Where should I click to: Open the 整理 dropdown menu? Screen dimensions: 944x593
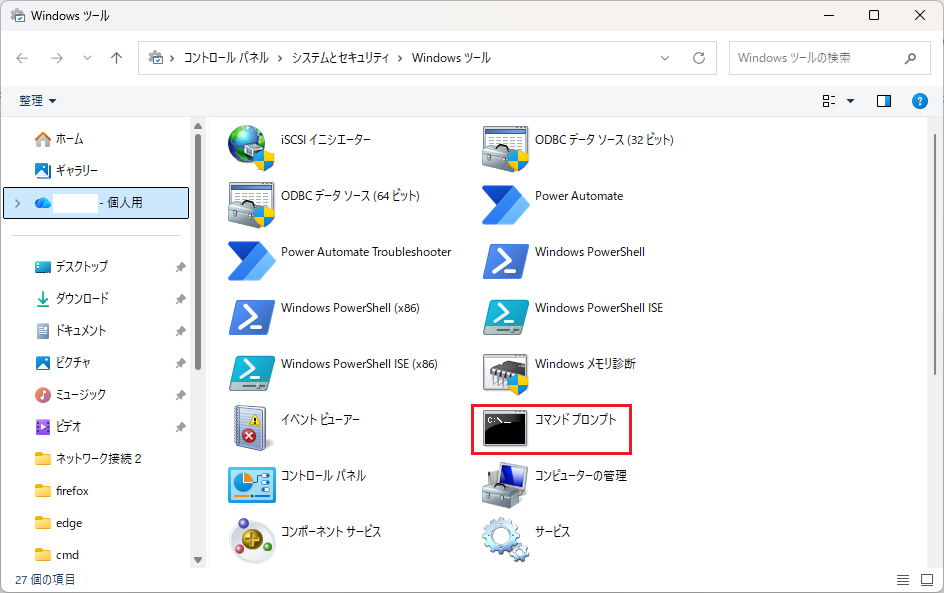(x=38, y=101)
